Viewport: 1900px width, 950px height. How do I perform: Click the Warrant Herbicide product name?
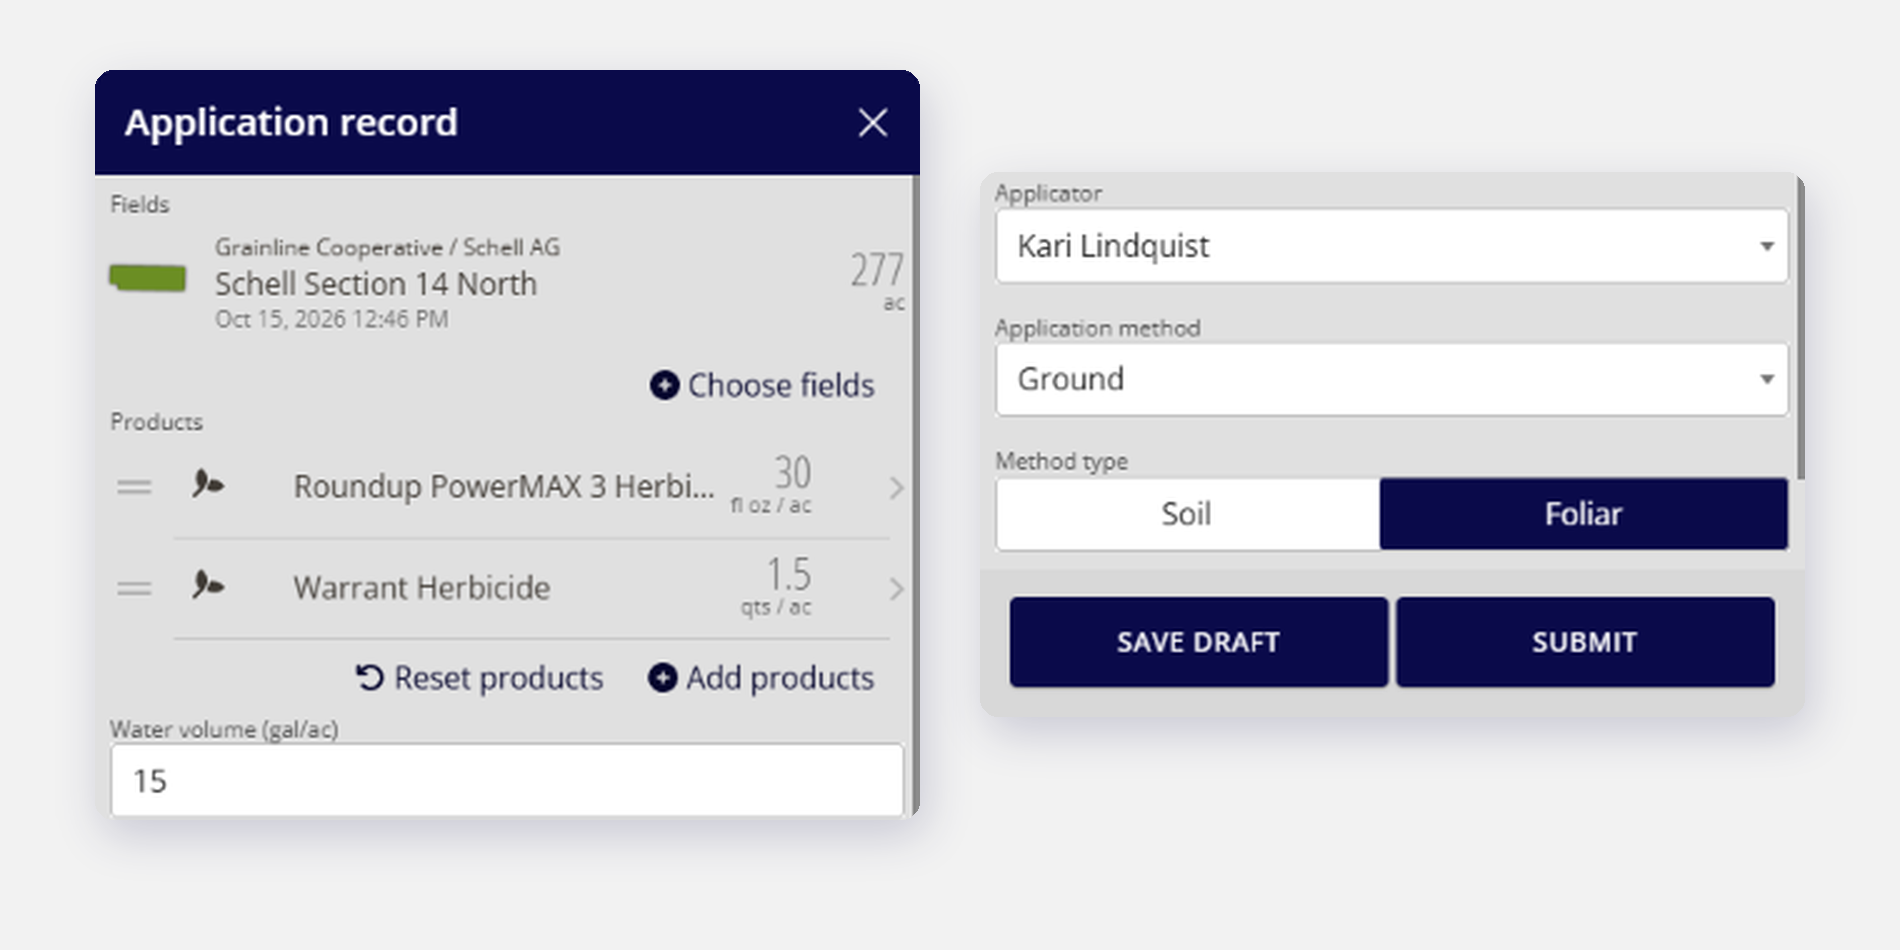[x=421, y=588]
